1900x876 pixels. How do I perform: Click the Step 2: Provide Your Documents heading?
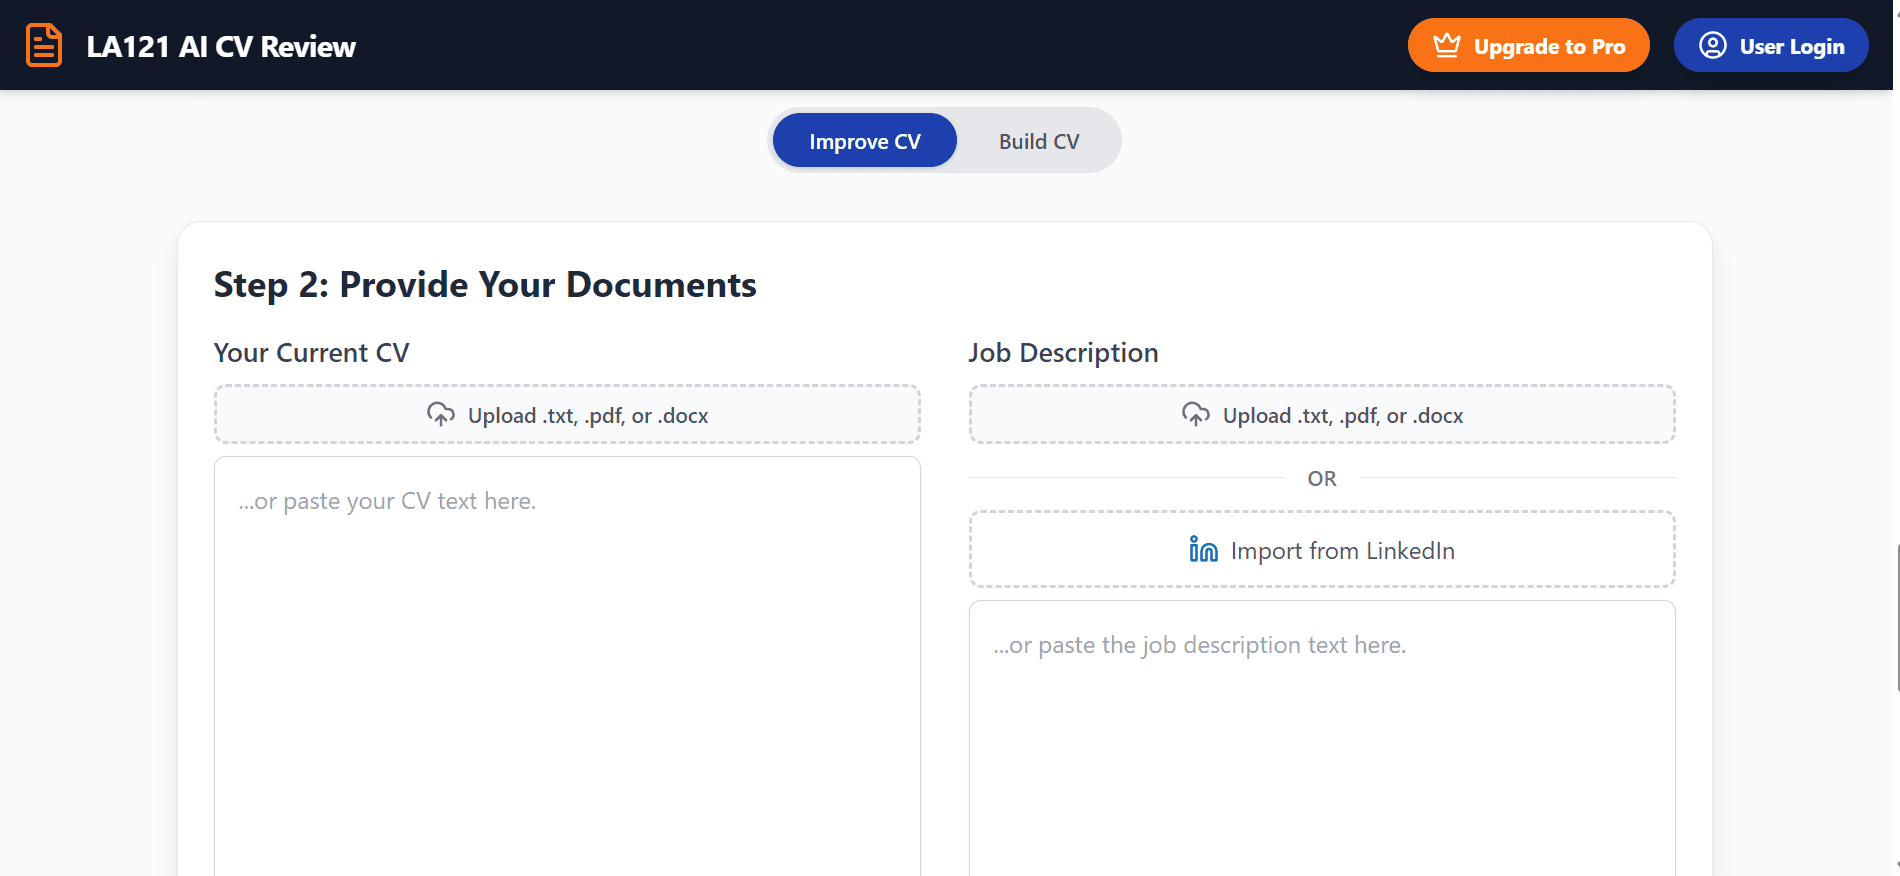pos(485,285)
